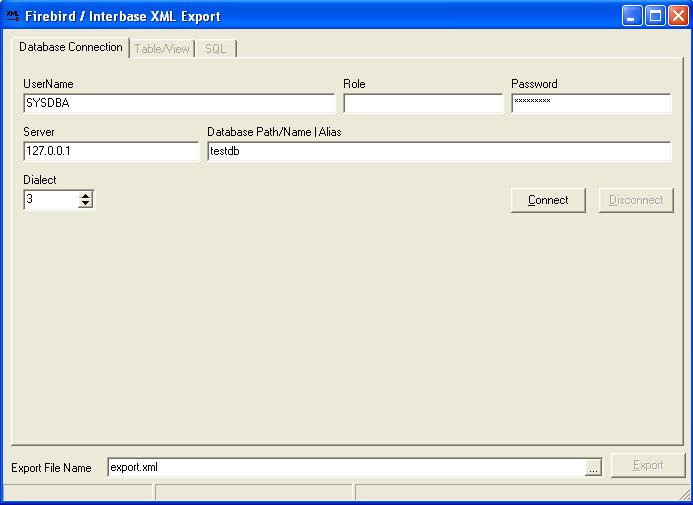Image resolution: width=693 pixels, height=505 pixels.
Task: Open the export file browse button
Action: pos(594,467)
